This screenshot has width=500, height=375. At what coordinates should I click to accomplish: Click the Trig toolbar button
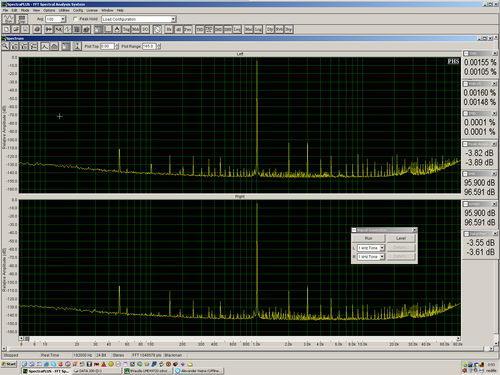[126, 29]
